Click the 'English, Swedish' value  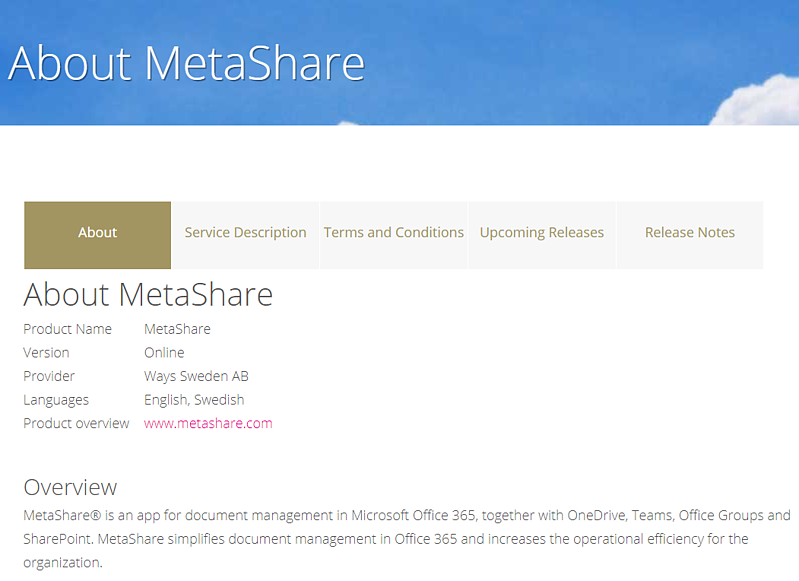coord(194,400)
